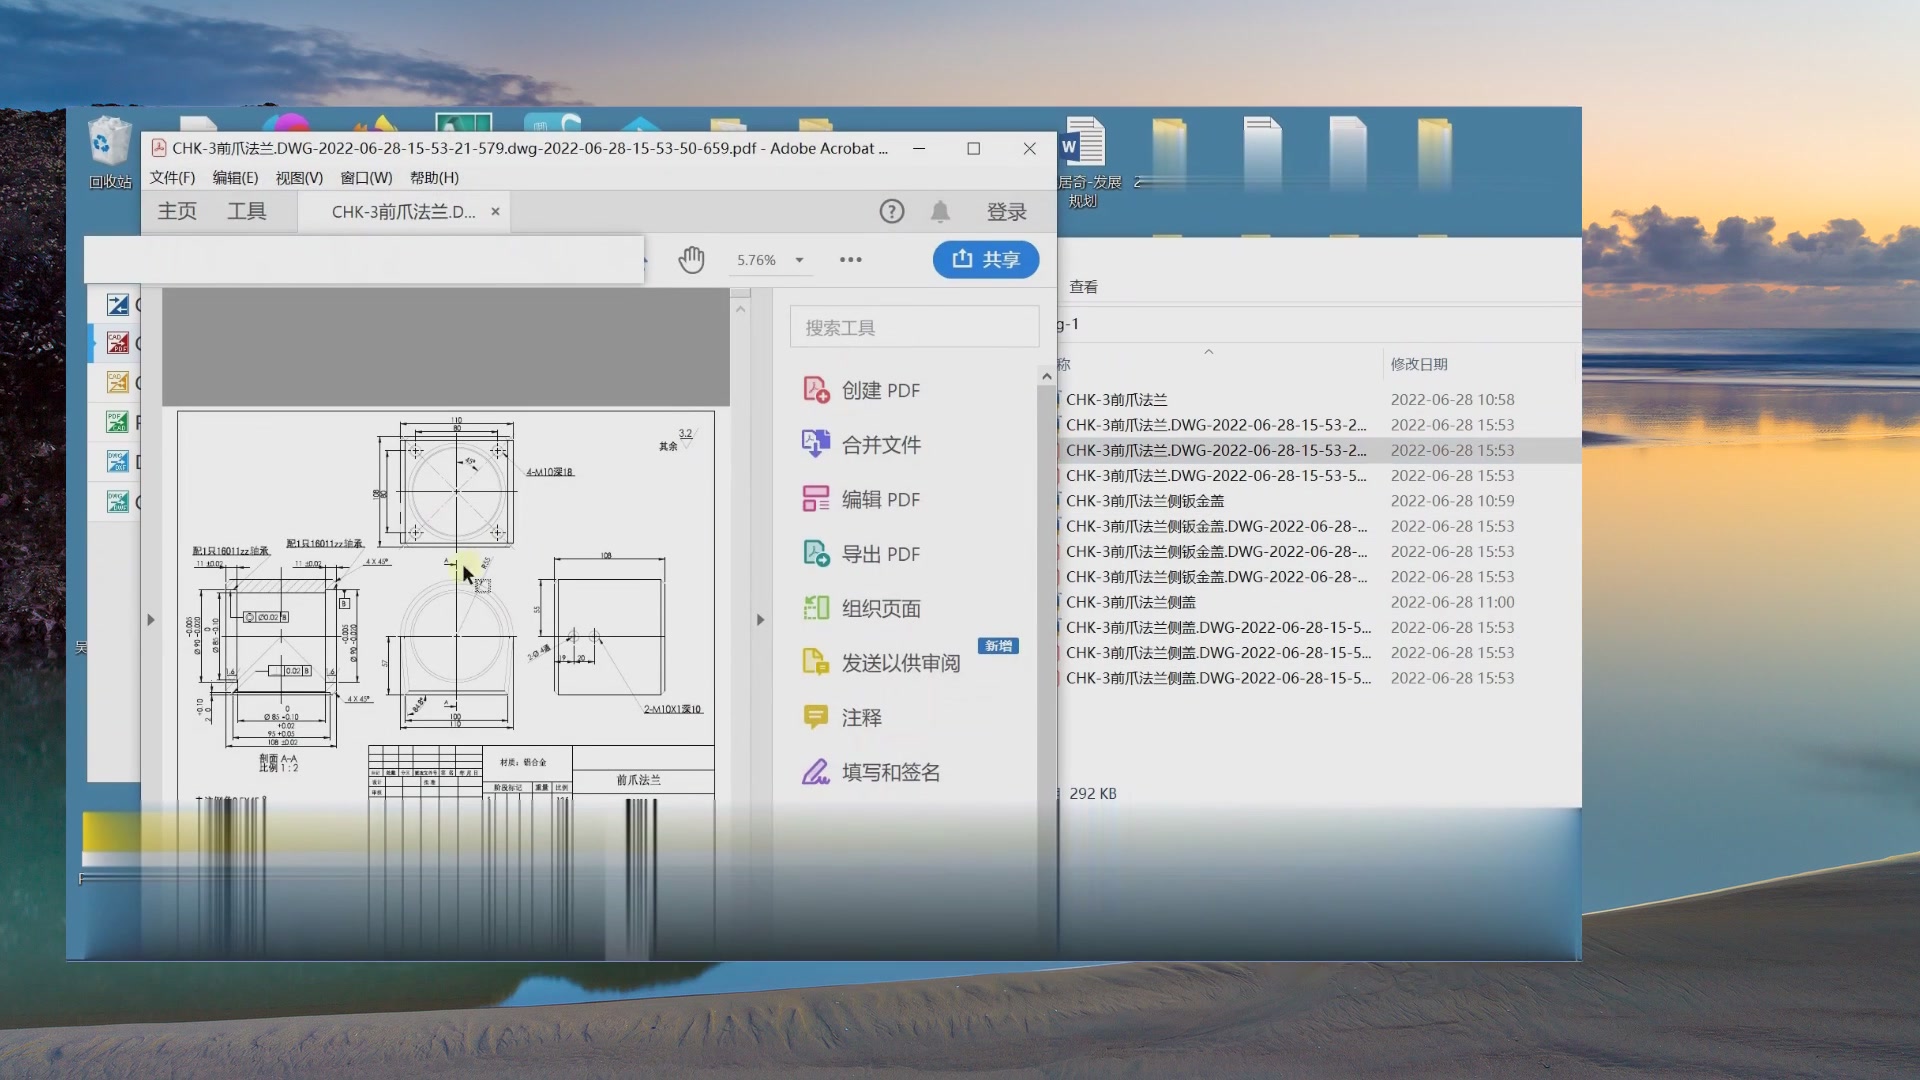The image size is (1920, 1080).
Task: Click the 导出 PDF icon
Action: pos(816,553)
